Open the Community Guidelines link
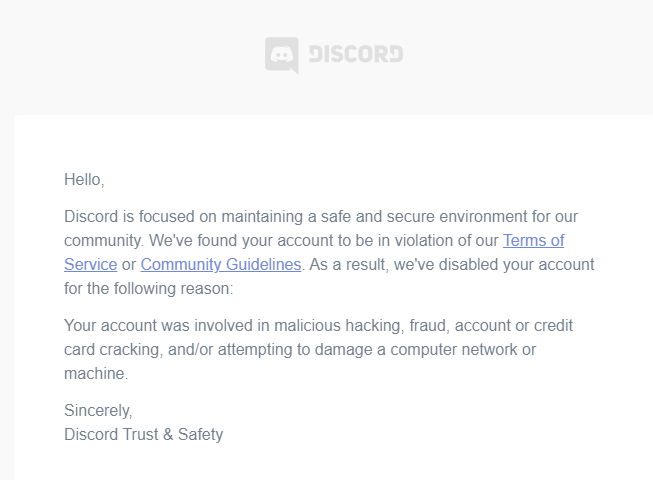653x480 pixels. (221, 265)
